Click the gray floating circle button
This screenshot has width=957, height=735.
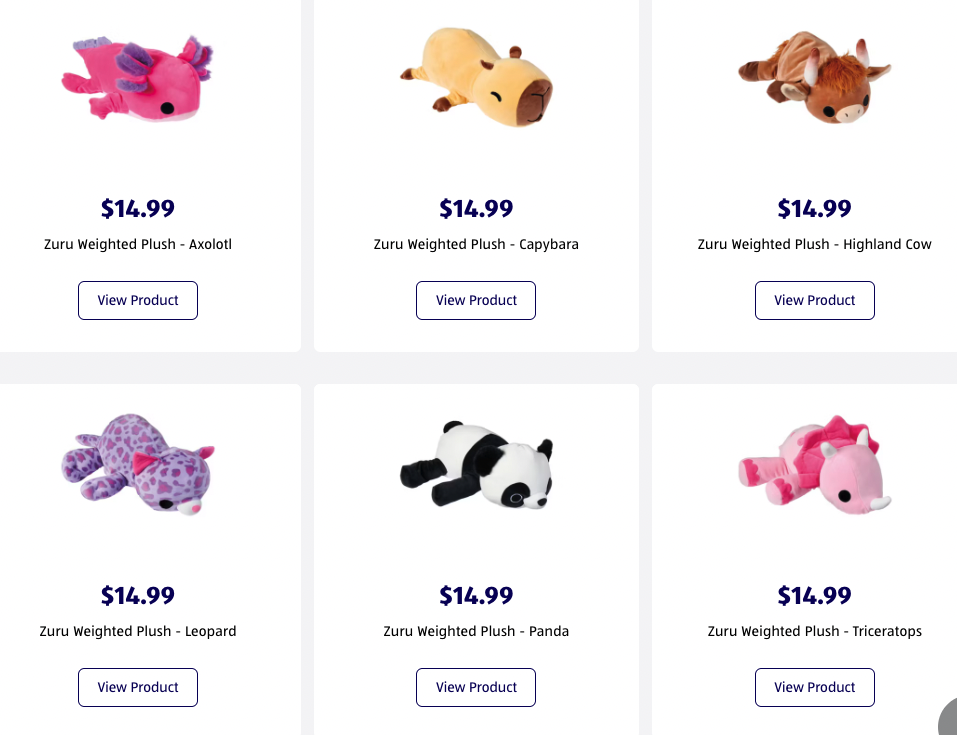click(948, 722)
